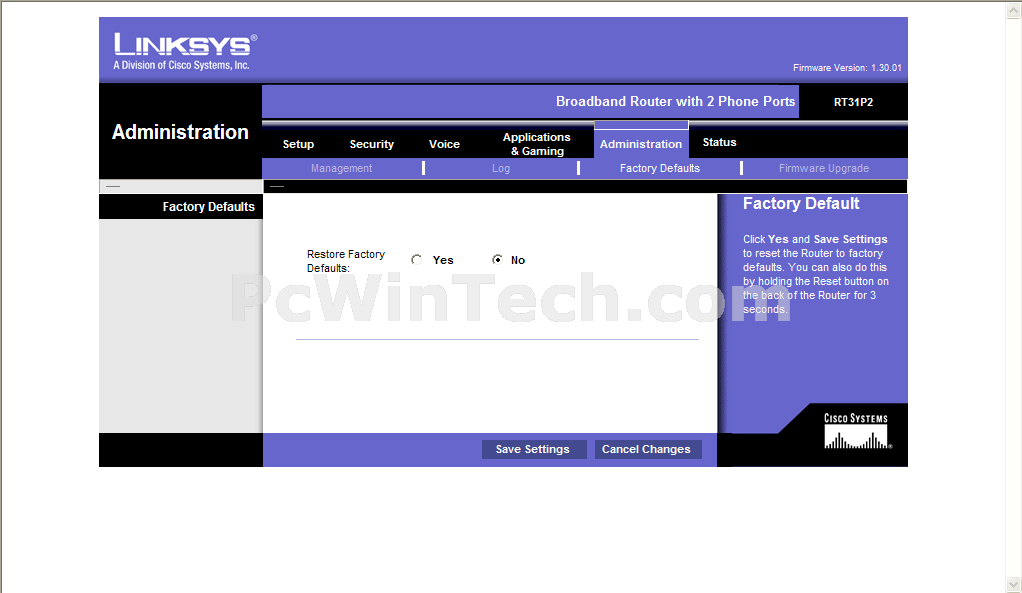This screenshot has height=593, width=1022.
Task: Select the Administration tab
Action: click(x=641, y=144)
